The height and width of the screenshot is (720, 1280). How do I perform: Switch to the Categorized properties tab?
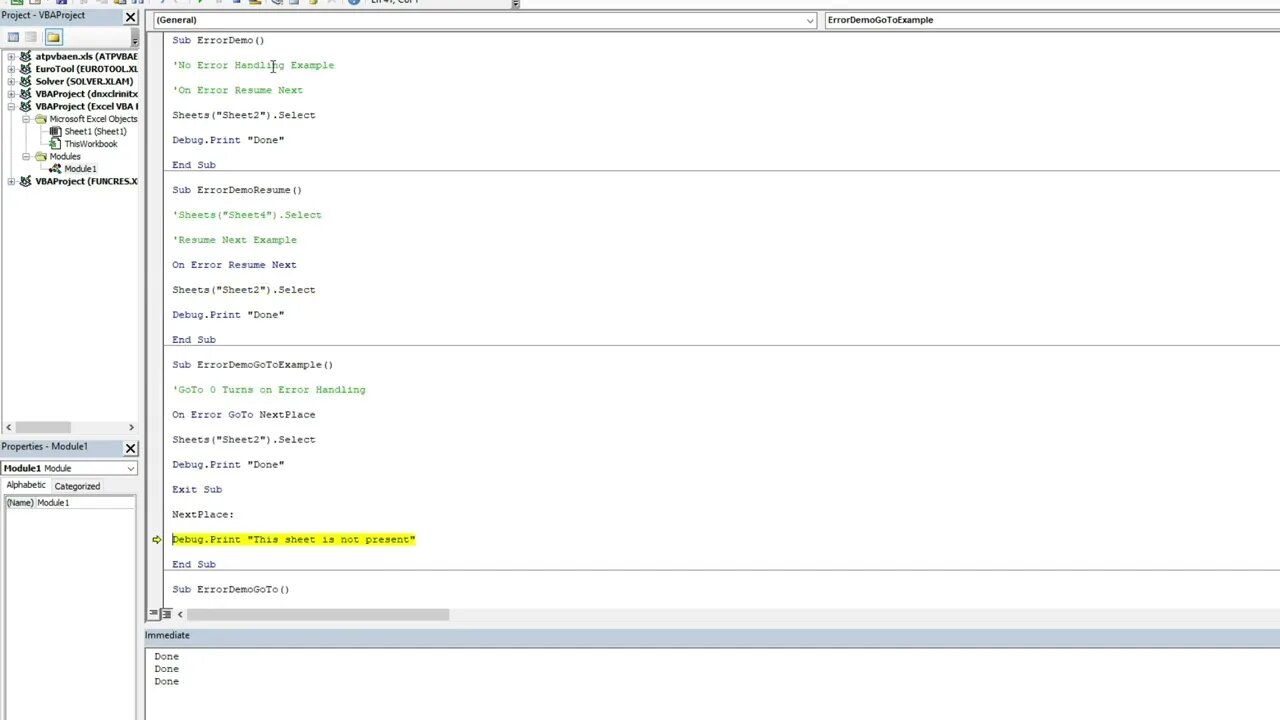pyautogui.click(x=77, y=486)
